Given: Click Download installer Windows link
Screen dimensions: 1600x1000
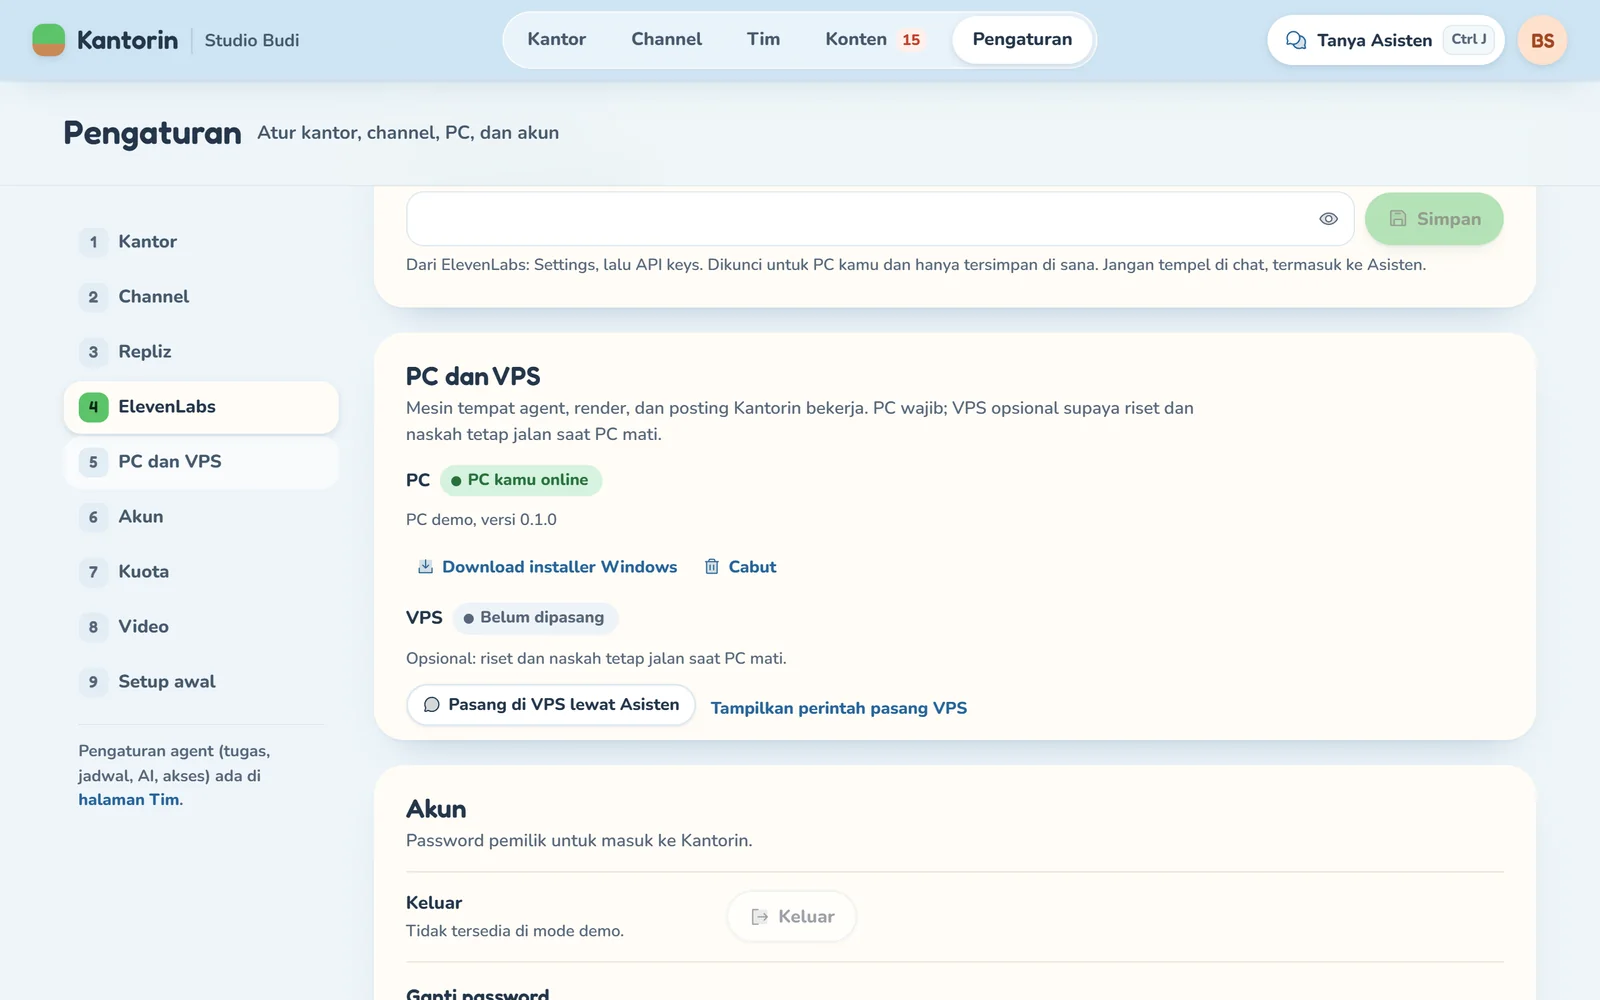Looking at the screenshot, I should (x=547, y=567).
